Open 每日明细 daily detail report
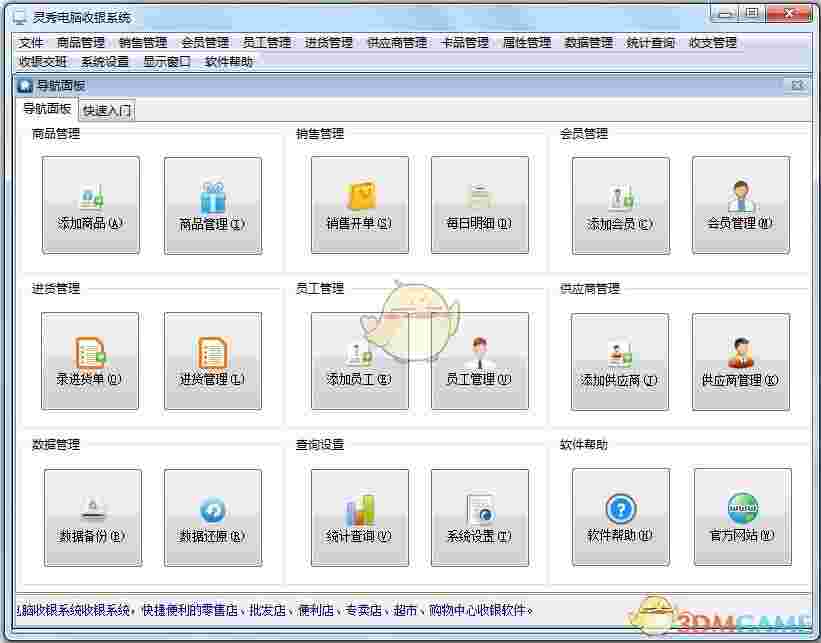 (x=480, y=205)
